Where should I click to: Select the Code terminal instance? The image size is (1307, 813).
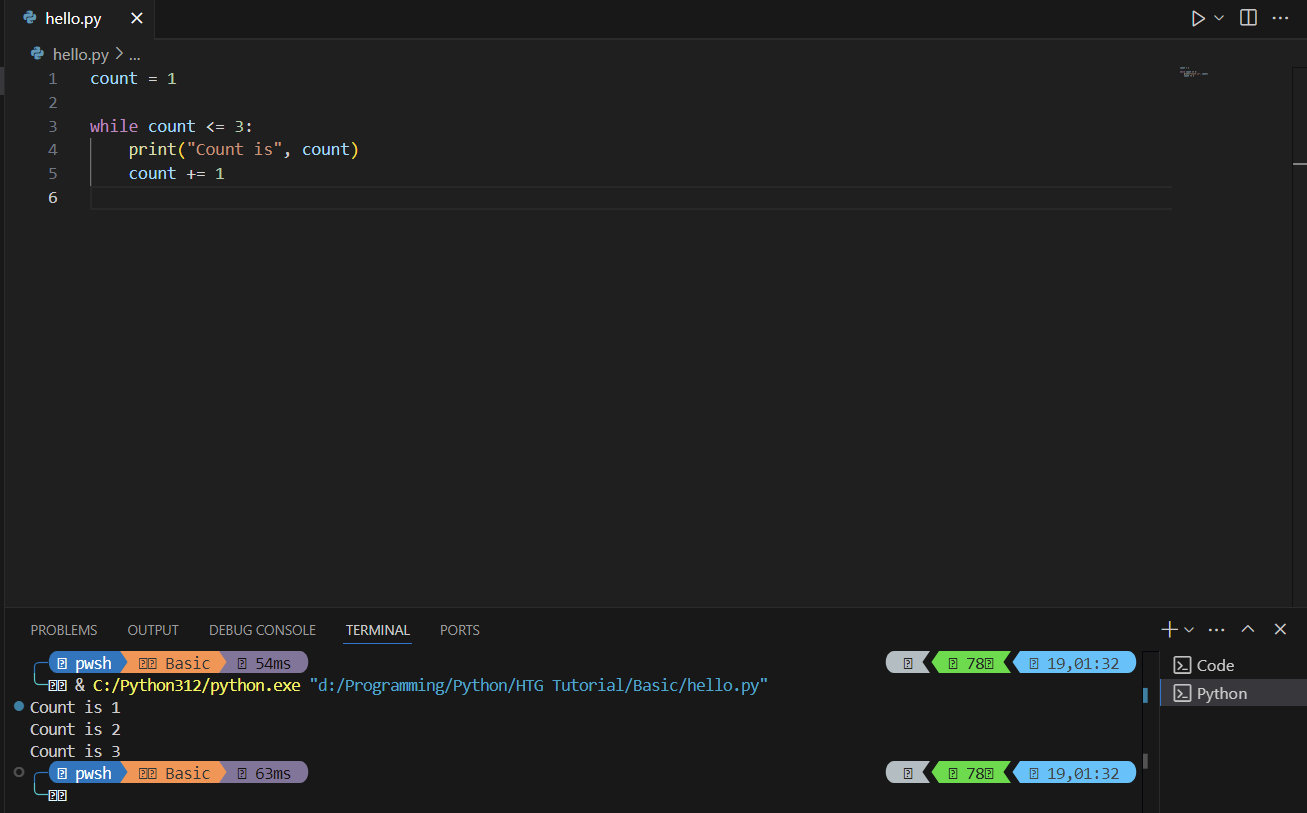pos(1215,665)
